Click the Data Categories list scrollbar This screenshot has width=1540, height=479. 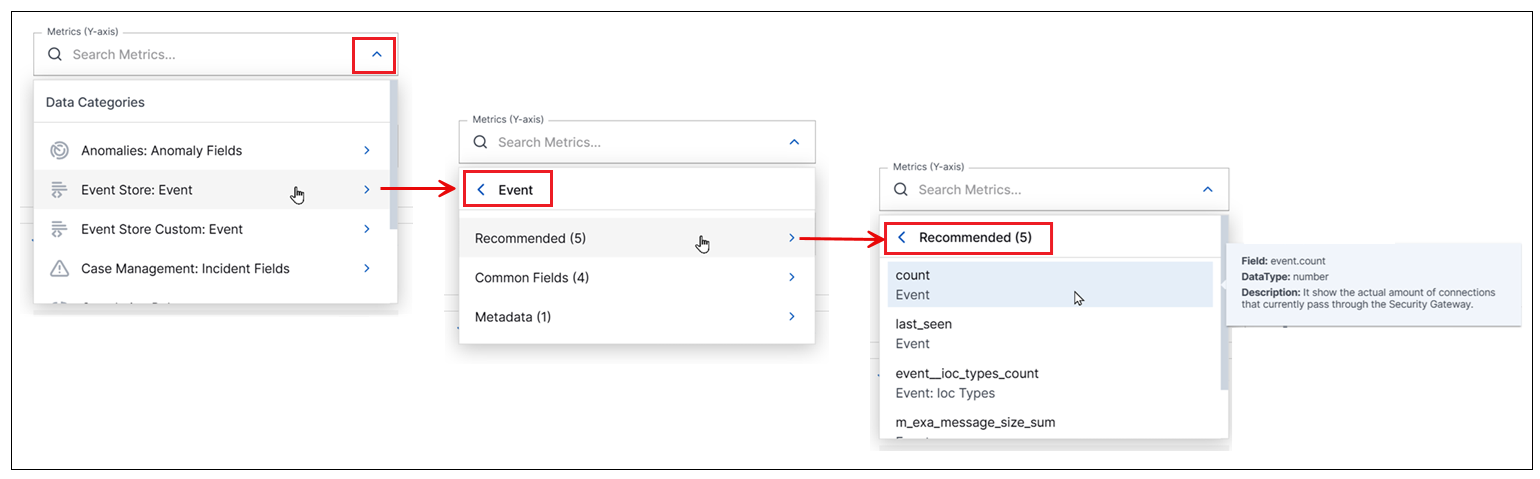(x=394, y=155)
